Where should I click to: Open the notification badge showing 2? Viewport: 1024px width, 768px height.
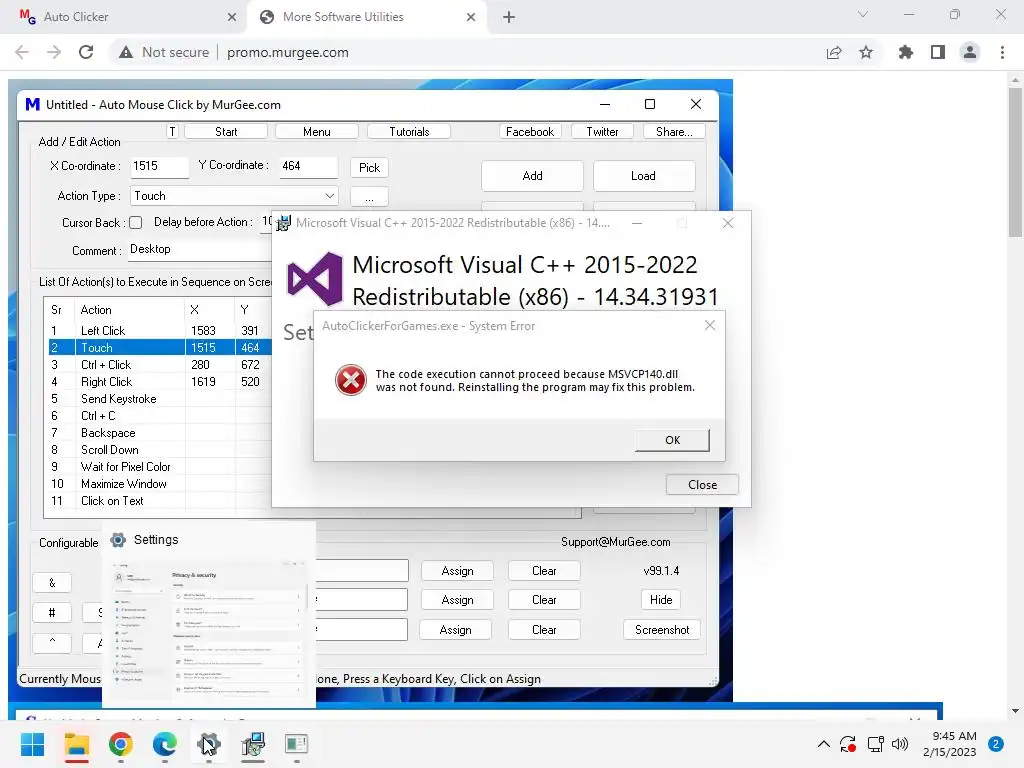[996, 744]
